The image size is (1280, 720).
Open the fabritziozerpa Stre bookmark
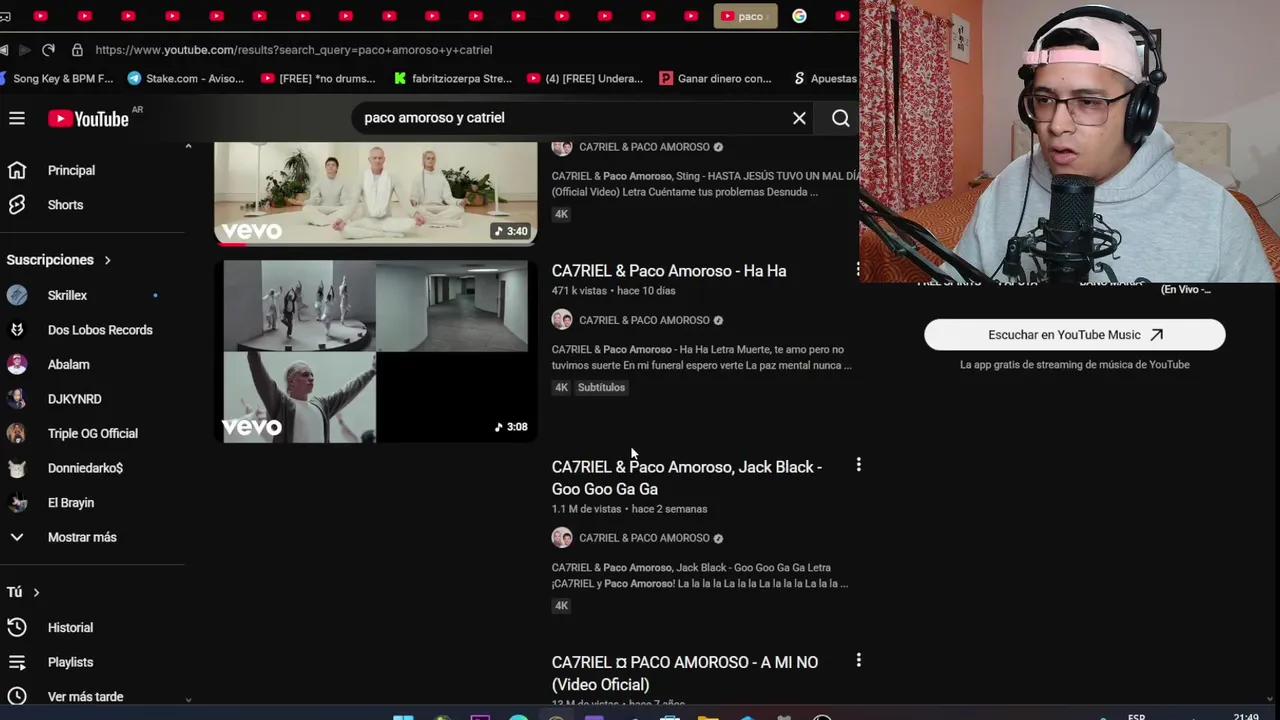pyautogui.click(x=453, y=78)
